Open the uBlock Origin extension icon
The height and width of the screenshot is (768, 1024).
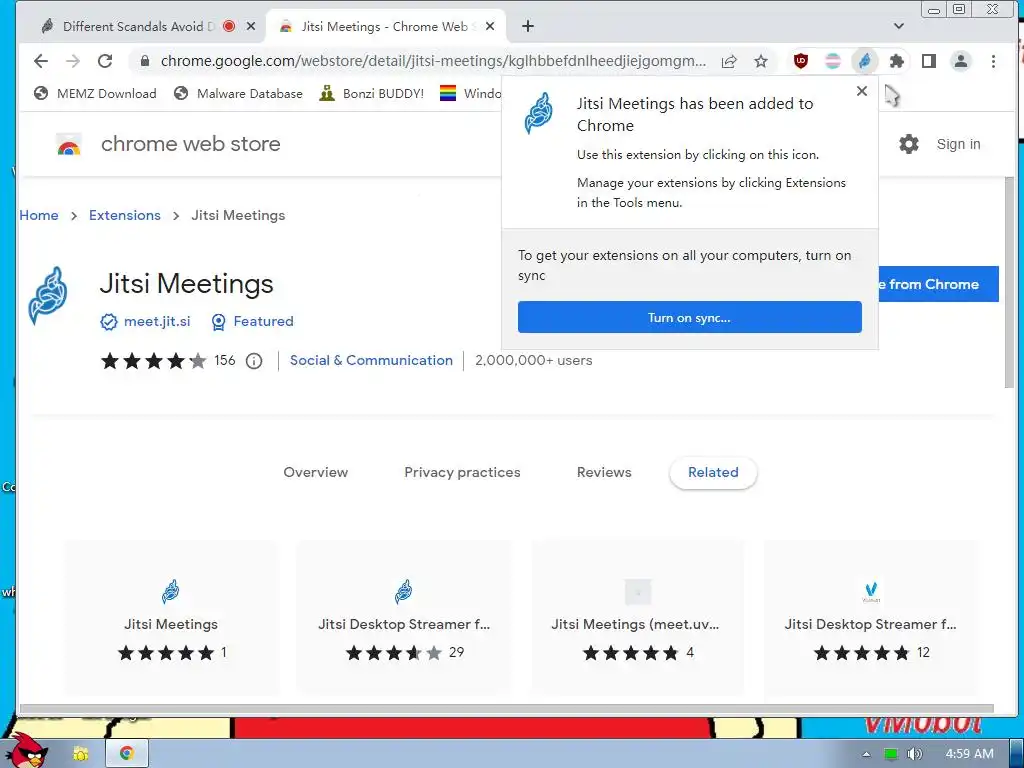point(801,61)
